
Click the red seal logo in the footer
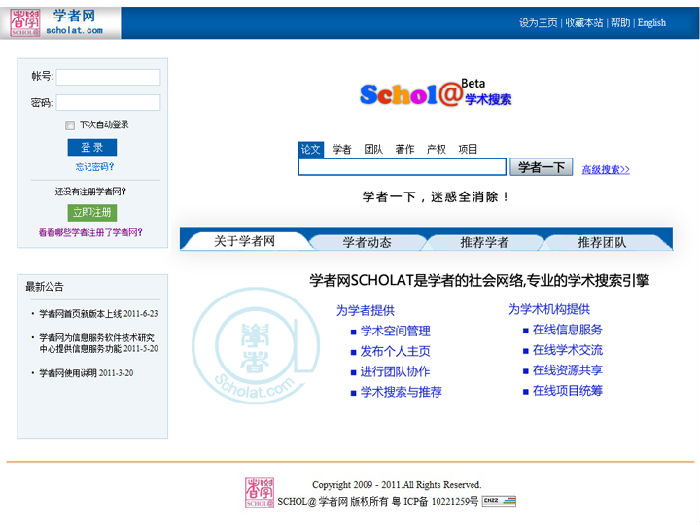pos(259,493)
